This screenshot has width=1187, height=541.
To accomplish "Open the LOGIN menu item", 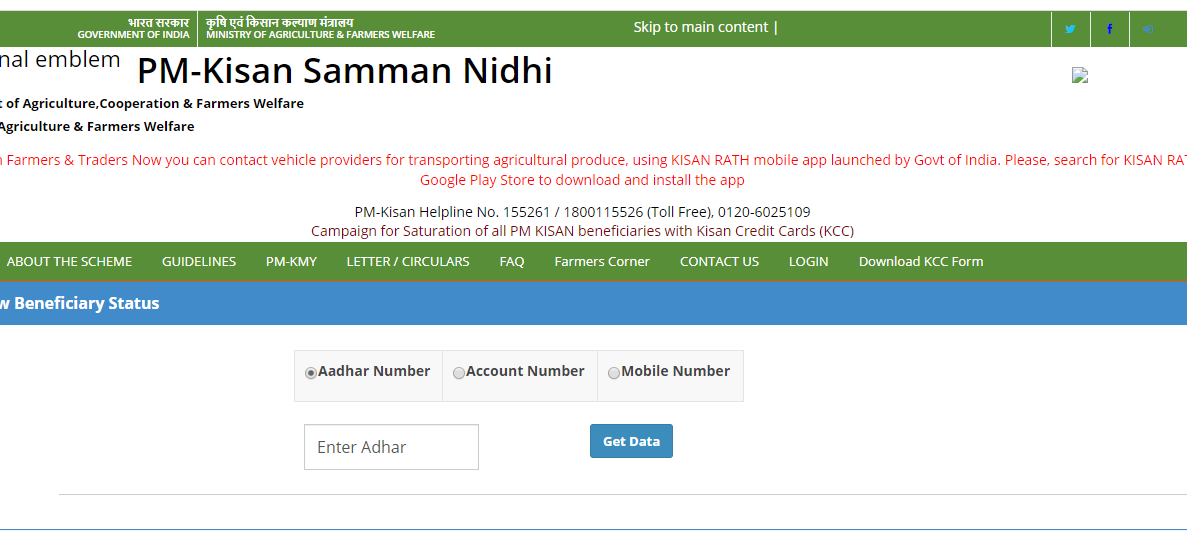I will (808, 262).
